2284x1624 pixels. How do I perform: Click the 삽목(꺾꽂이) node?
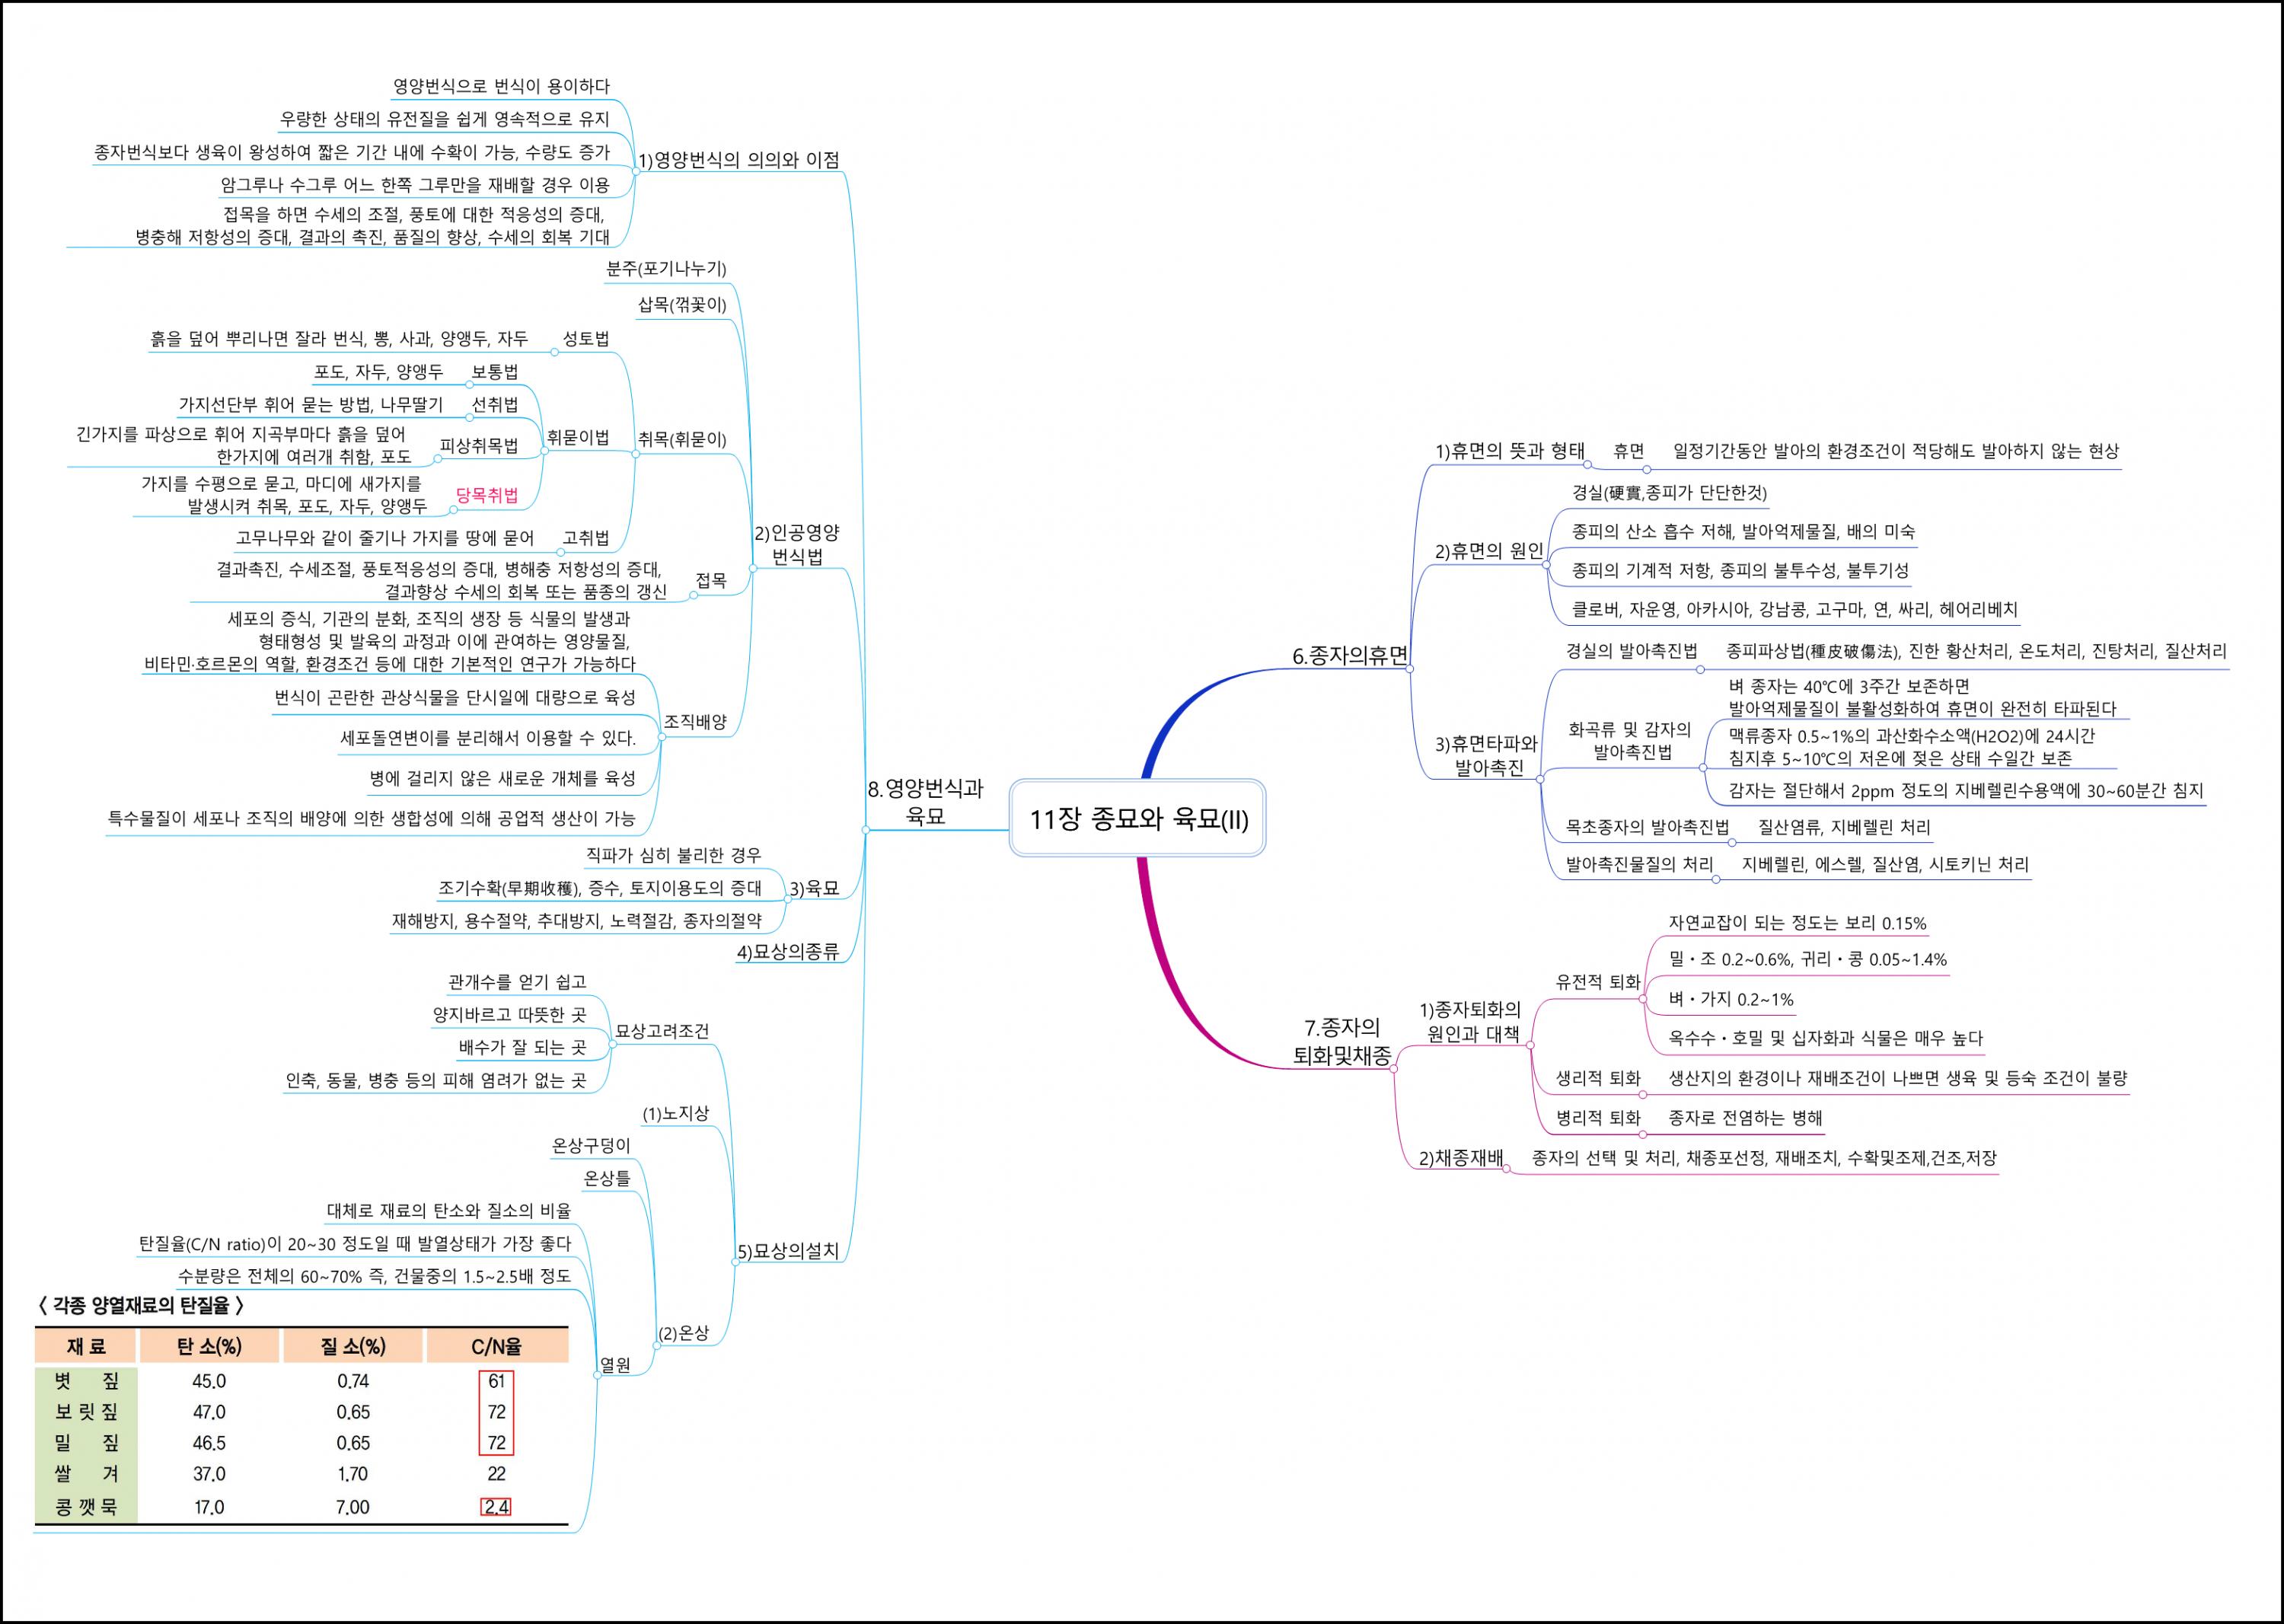click(x=682, y=305)
